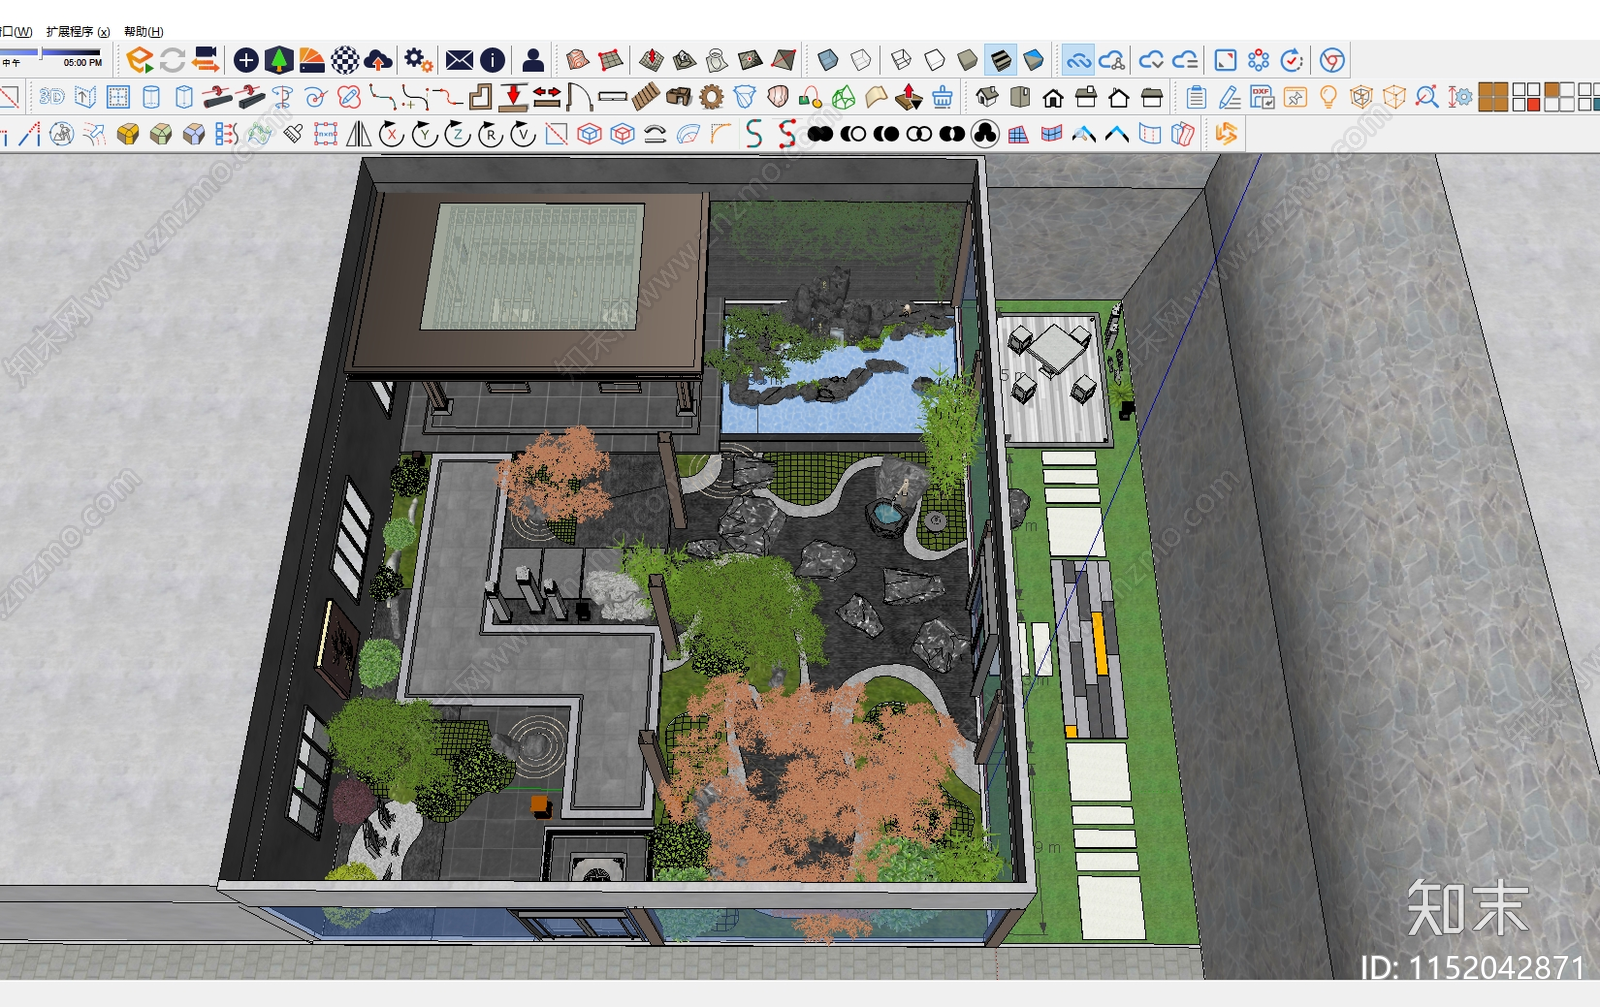Click the cloud share nodes icon
This screenshot has width=1600, height=1007.
(1112, 60)
